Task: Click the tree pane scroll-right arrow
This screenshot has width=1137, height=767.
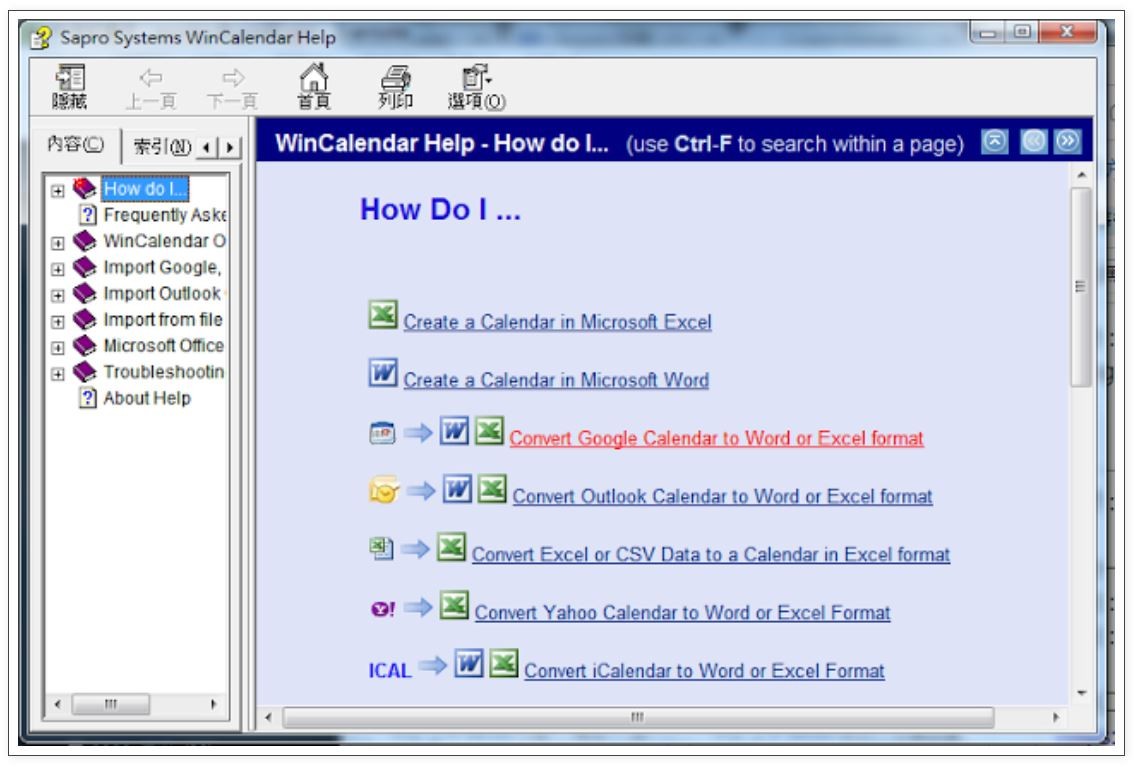Action: point(213,704)
